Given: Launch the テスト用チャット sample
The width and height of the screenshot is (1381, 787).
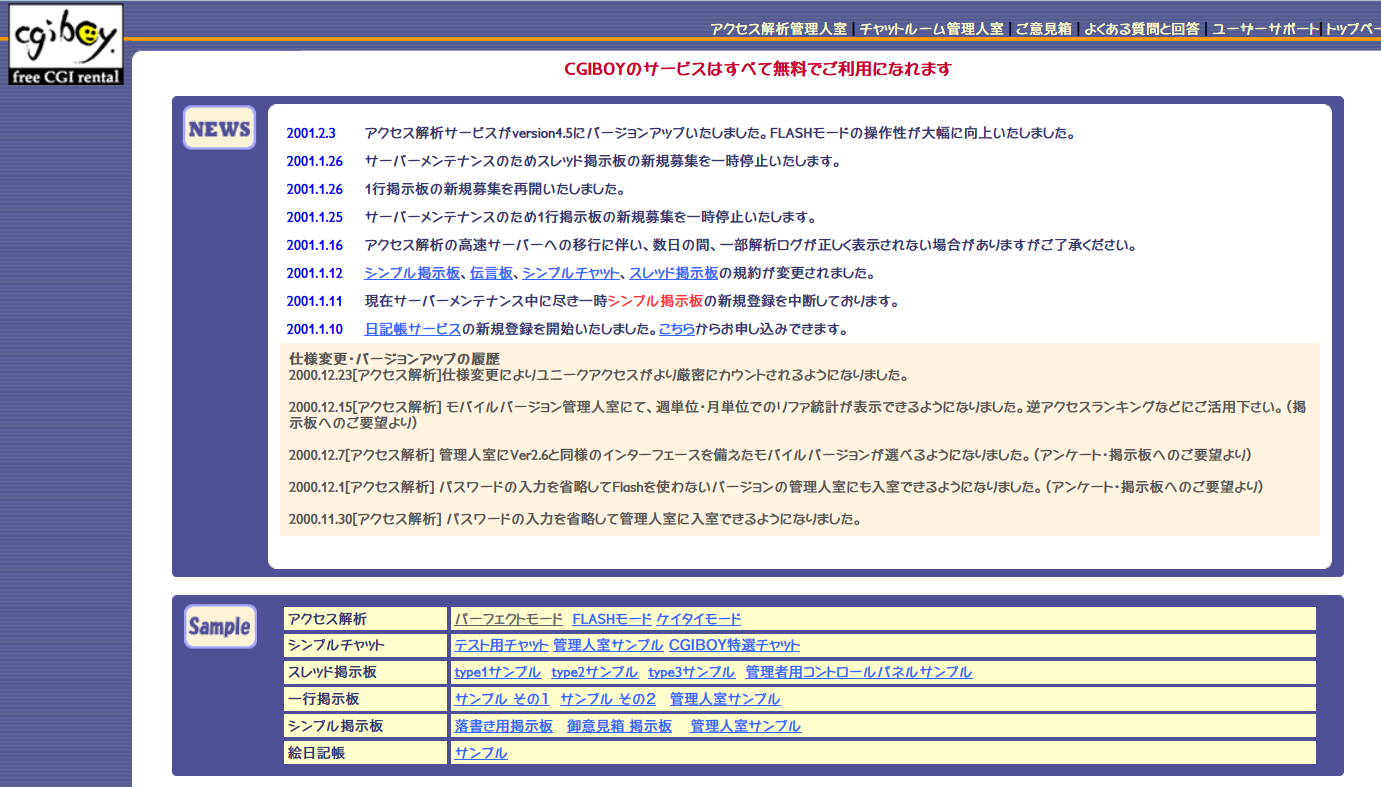Looking at the screenshot, I should pos(501,645).
